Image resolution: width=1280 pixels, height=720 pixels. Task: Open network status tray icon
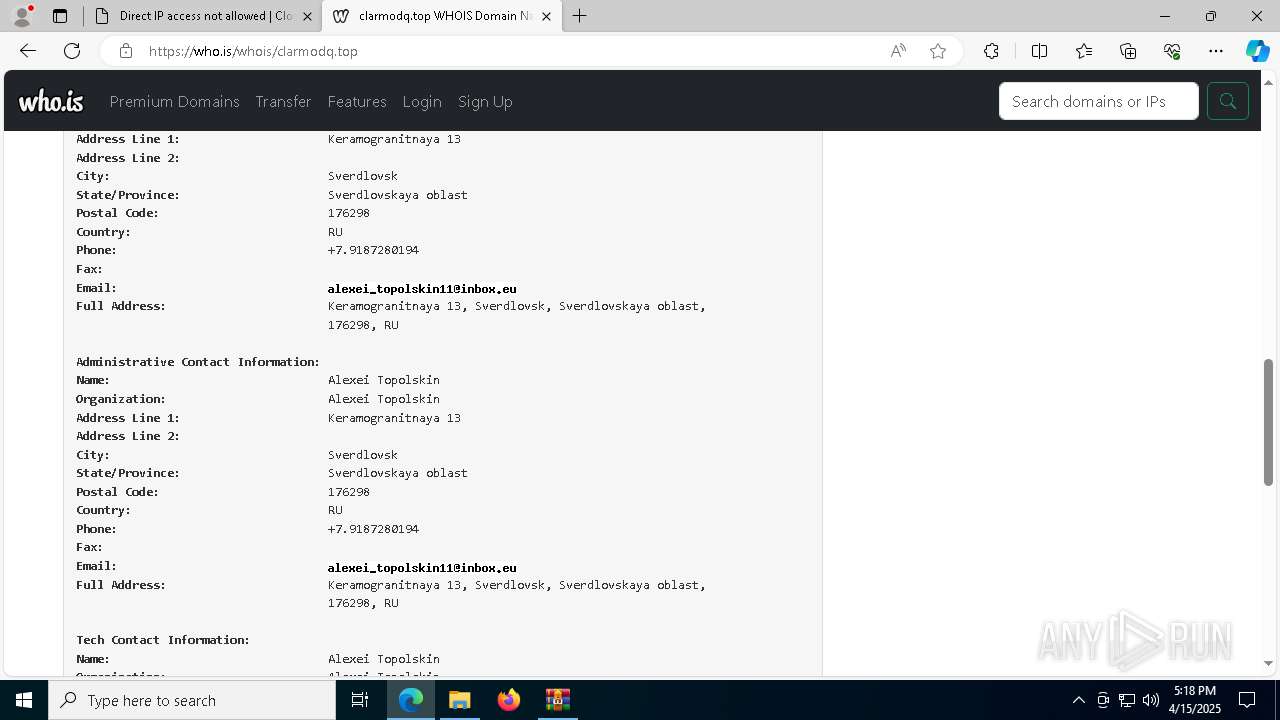[x=1127, y=700]
